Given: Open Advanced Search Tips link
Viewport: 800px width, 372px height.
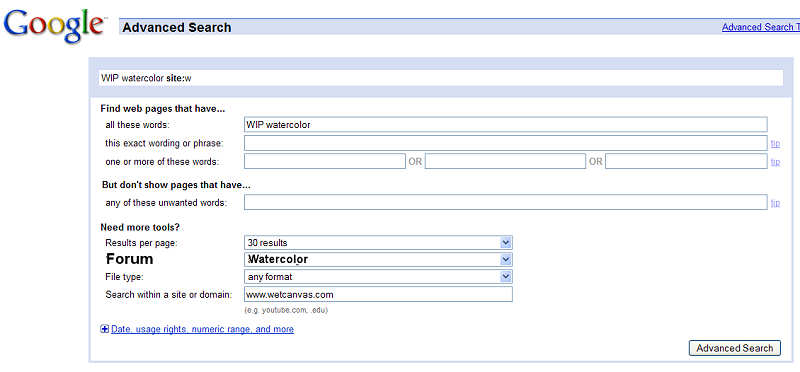Looking at the screenshot, I should point(761,27).
